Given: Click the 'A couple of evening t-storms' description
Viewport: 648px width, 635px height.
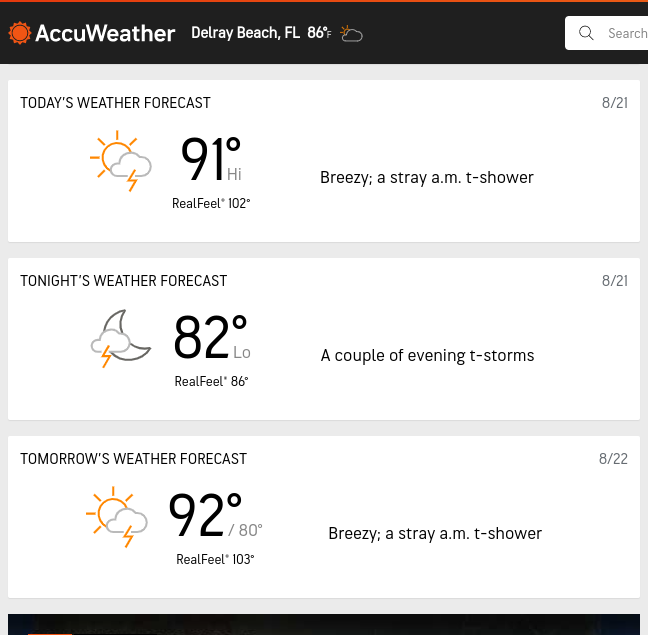Looking at the screenshot, I should click(x=427, y=356).
